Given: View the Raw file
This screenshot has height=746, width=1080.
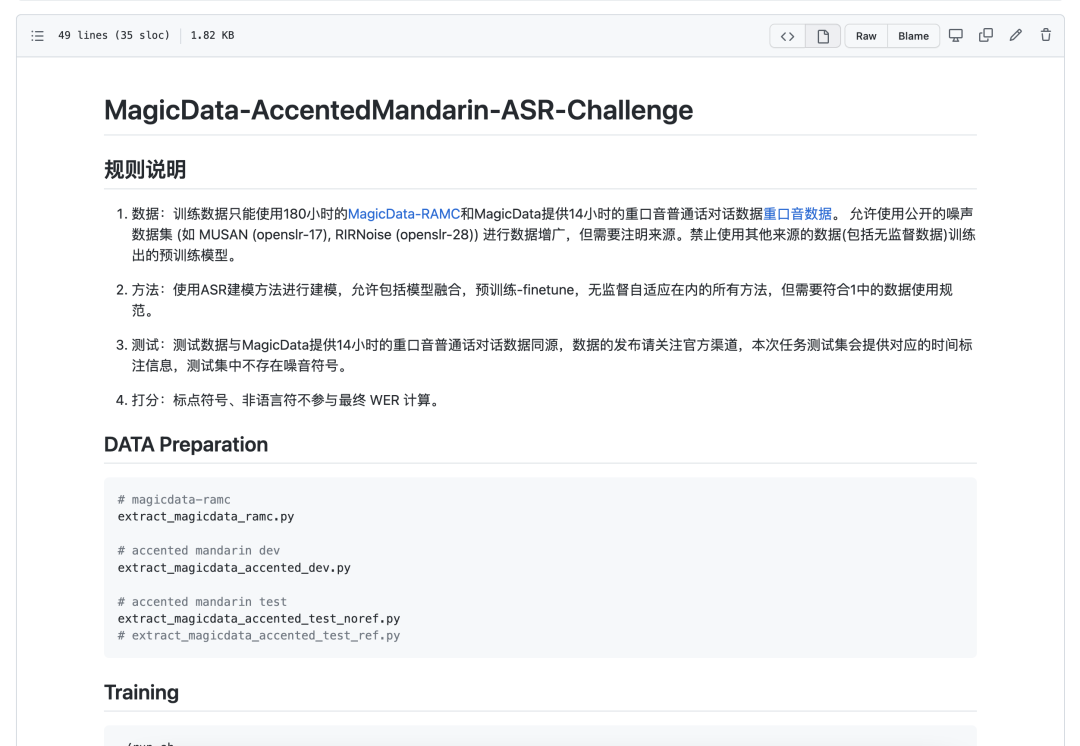Looking at the screenshot, I should click(x=865, y=35).
